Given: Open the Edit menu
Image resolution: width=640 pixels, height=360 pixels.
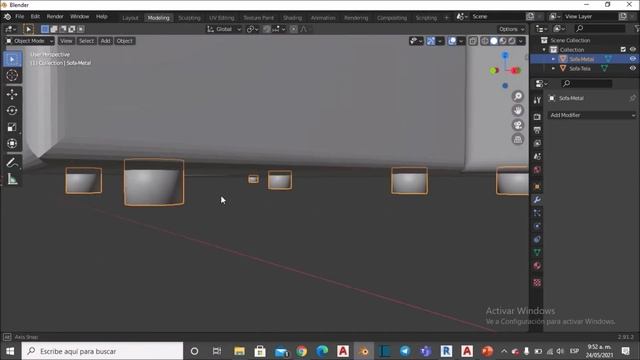Looking at the screenshot, I should 35,17.
